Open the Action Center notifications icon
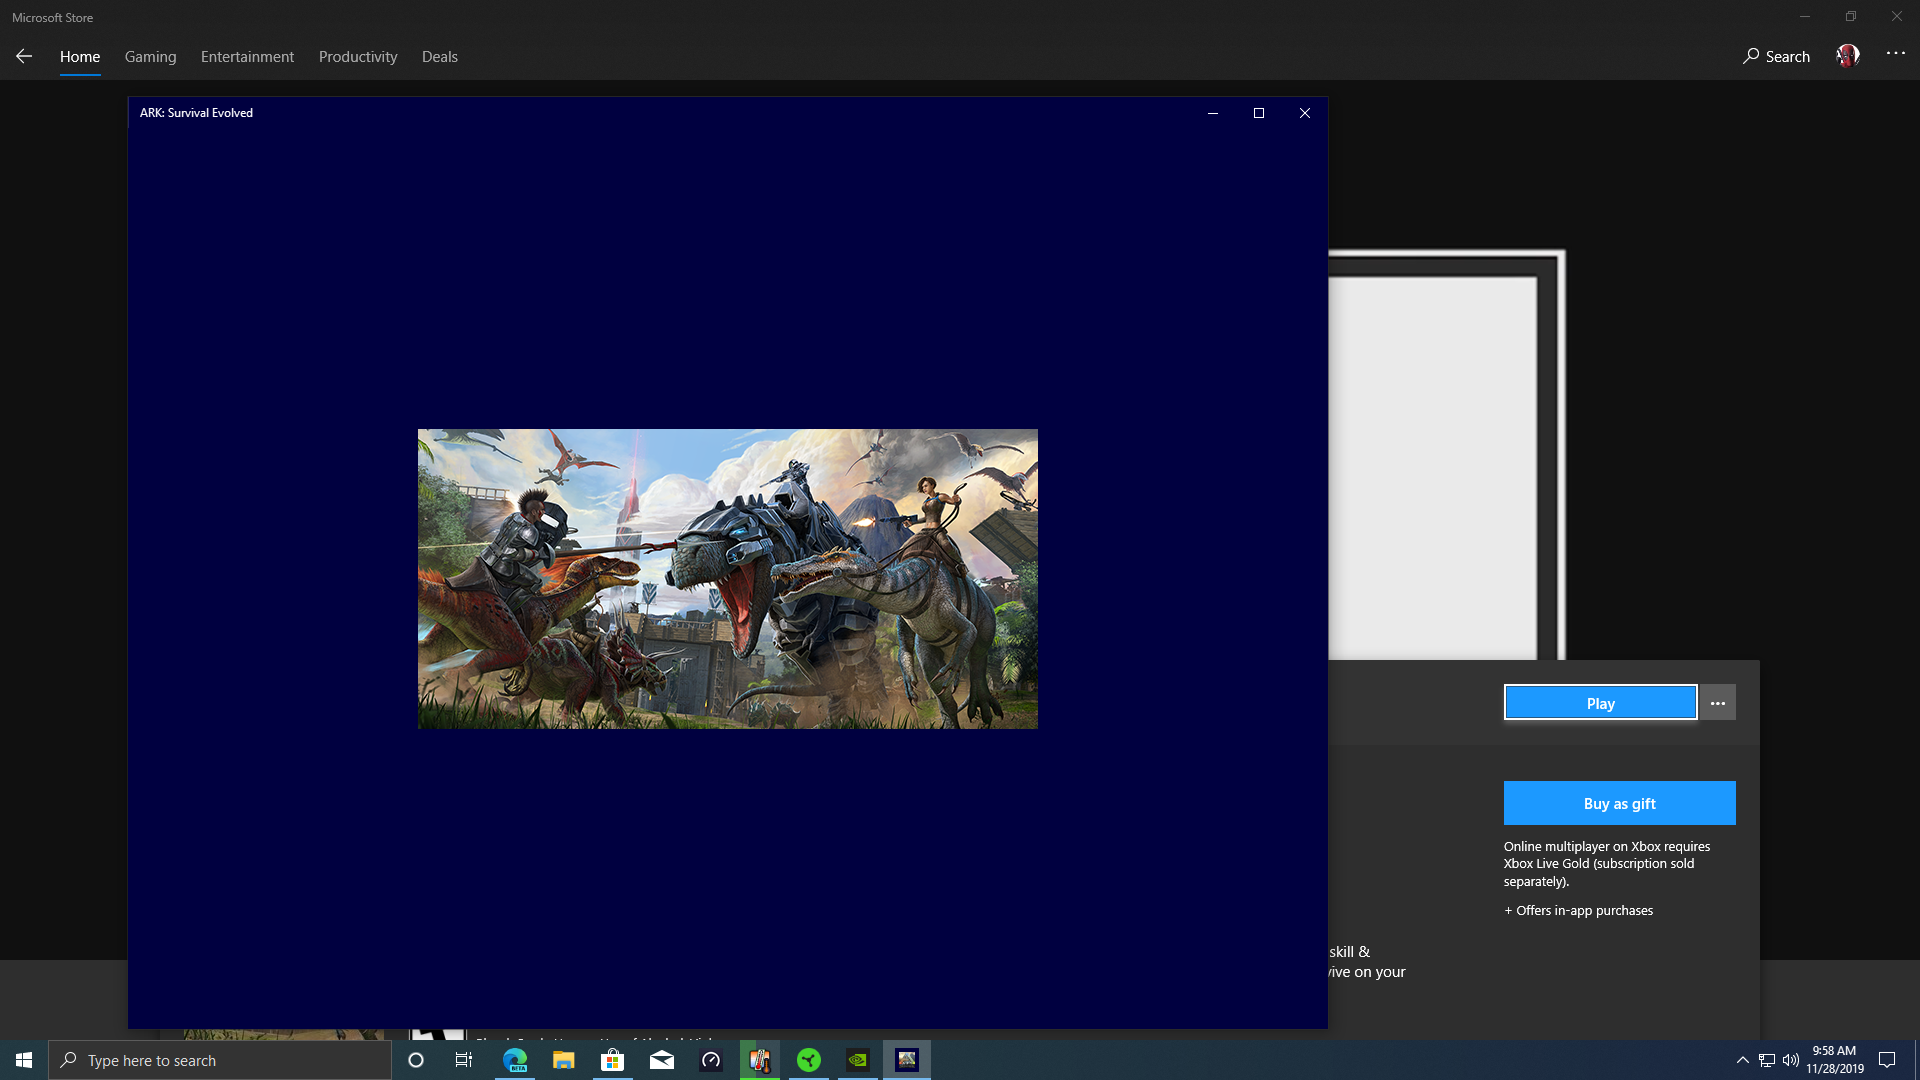The width and height of the screenshot is (1920, 1080). tap(1887, 1060)
